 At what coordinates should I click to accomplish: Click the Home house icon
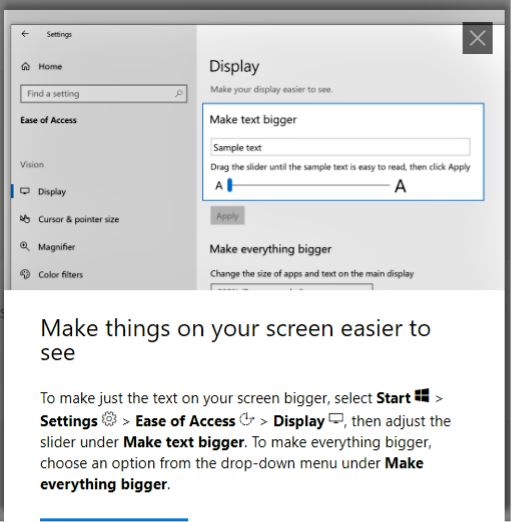coord(25,66)
